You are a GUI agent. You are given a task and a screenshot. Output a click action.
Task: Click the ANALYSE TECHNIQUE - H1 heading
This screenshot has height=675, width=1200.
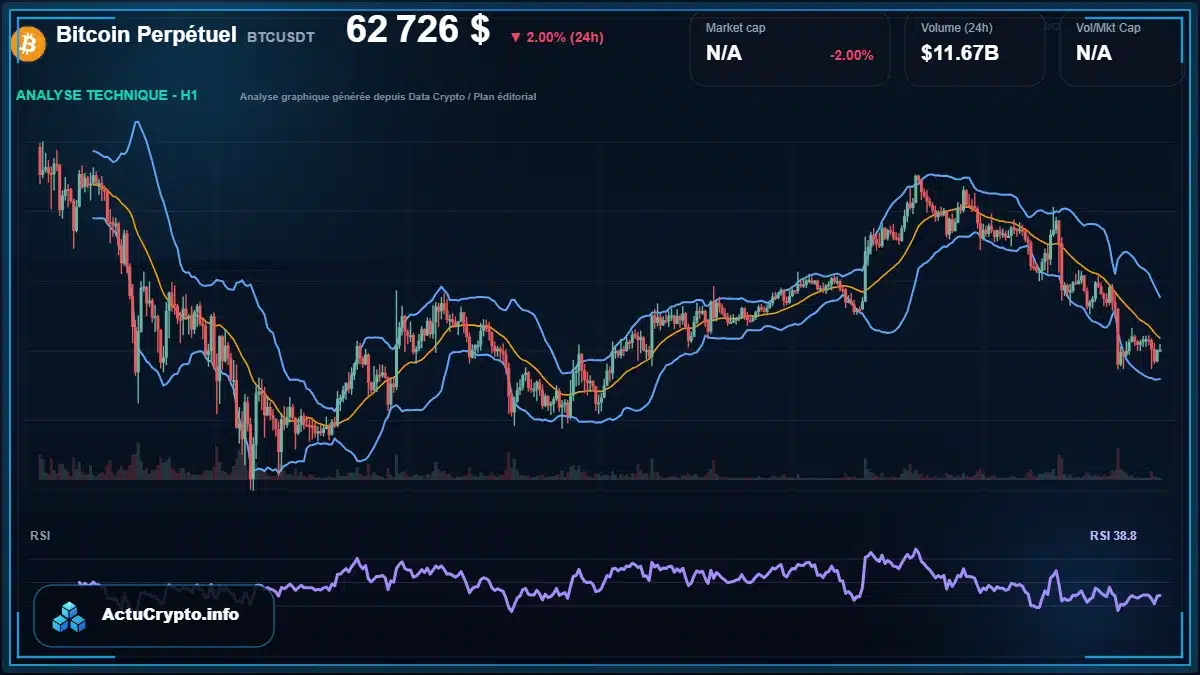[107, 96]
